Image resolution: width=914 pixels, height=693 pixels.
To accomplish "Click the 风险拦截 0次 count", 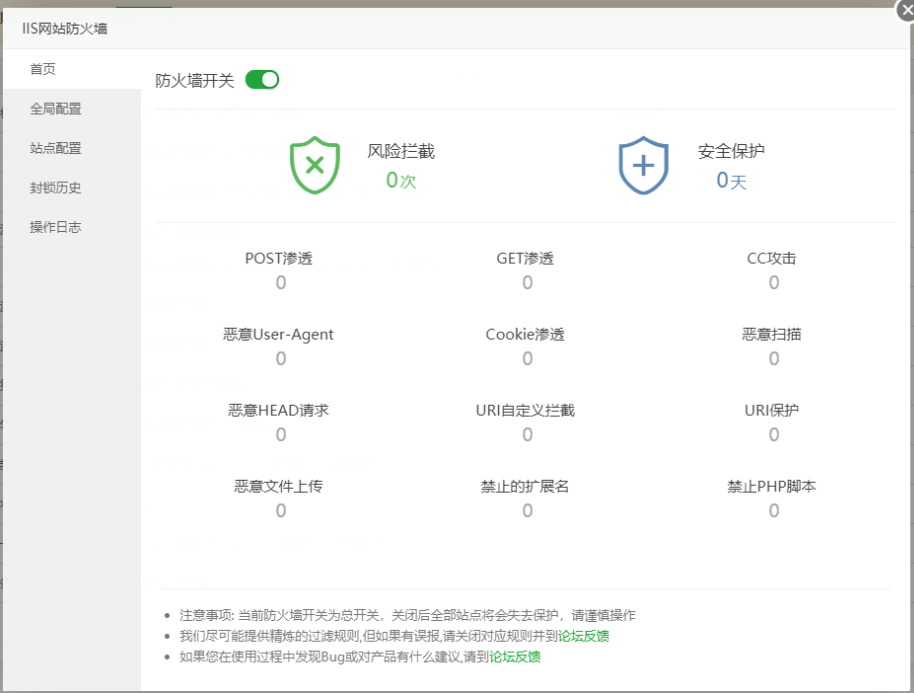I will [x=401, y=180].
